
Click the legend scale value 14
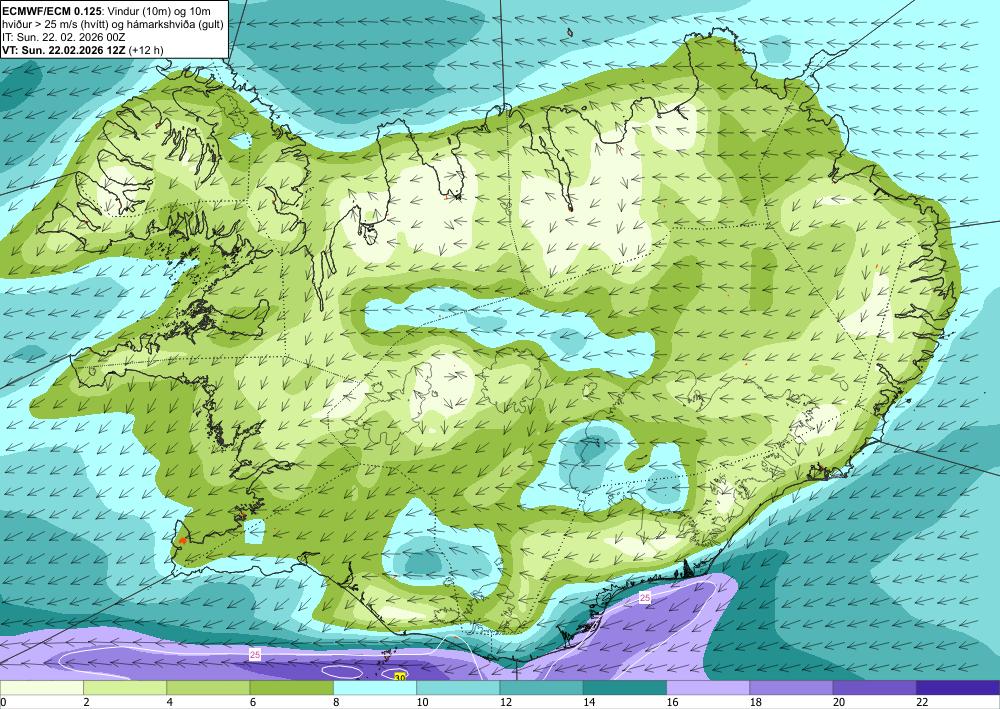(x=589, y=702)
